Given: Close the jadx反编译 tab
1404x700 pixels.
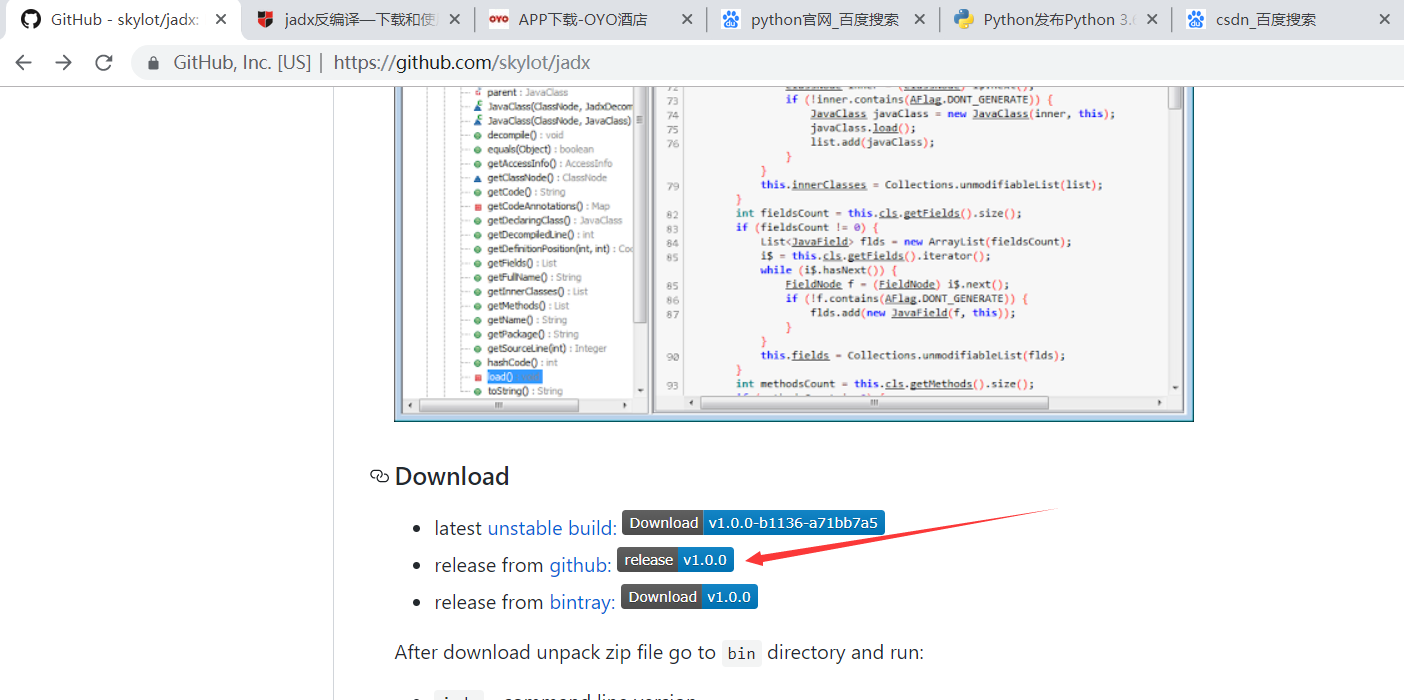Looking at the screenshot, I should click(x=453, y=19).
